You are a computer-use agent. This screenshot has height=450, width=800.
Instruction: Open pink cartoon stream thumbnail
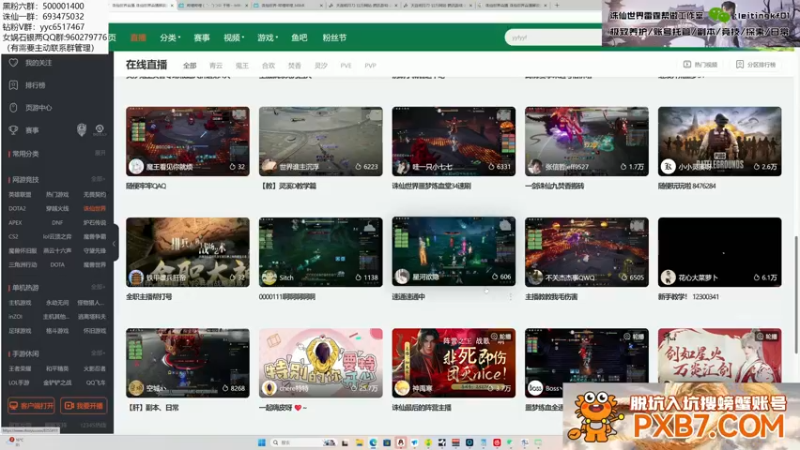[320, 363]
